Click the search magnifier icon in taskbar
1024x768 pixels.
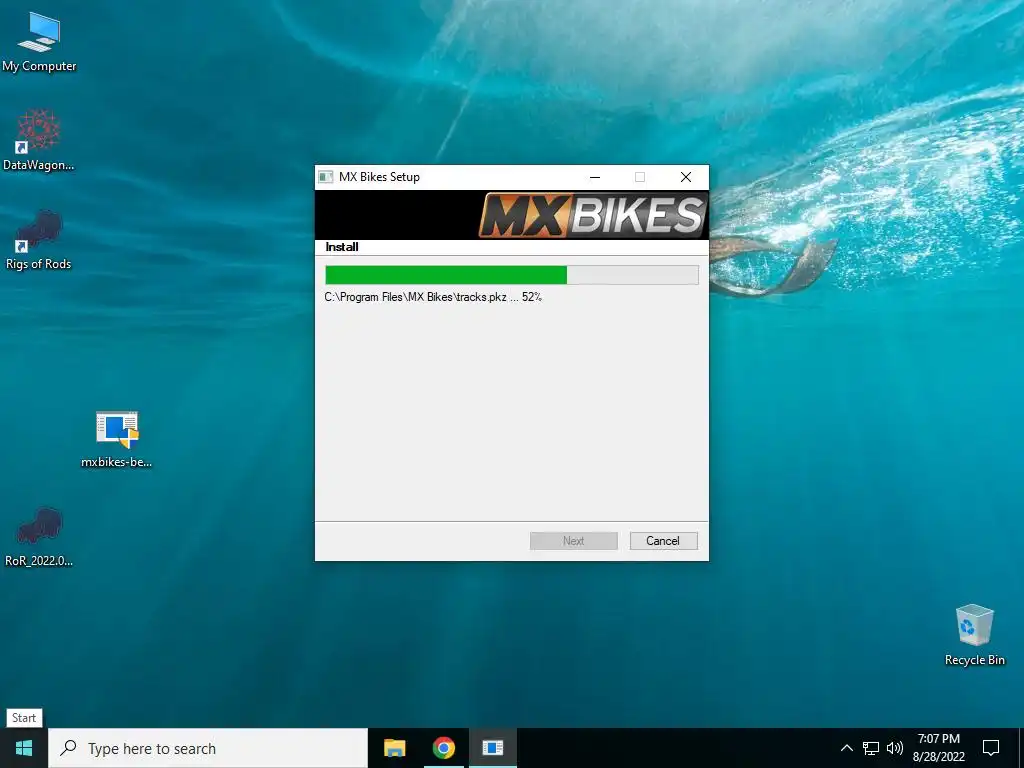point(68,748)
